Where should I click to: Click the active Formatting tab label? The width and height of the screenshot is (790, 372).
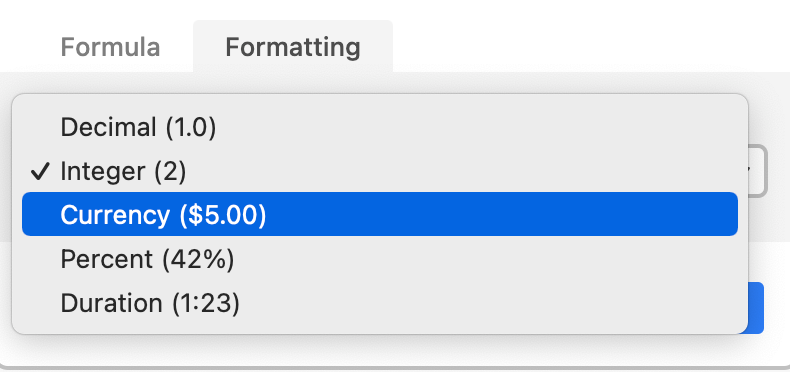coord(293,47)
